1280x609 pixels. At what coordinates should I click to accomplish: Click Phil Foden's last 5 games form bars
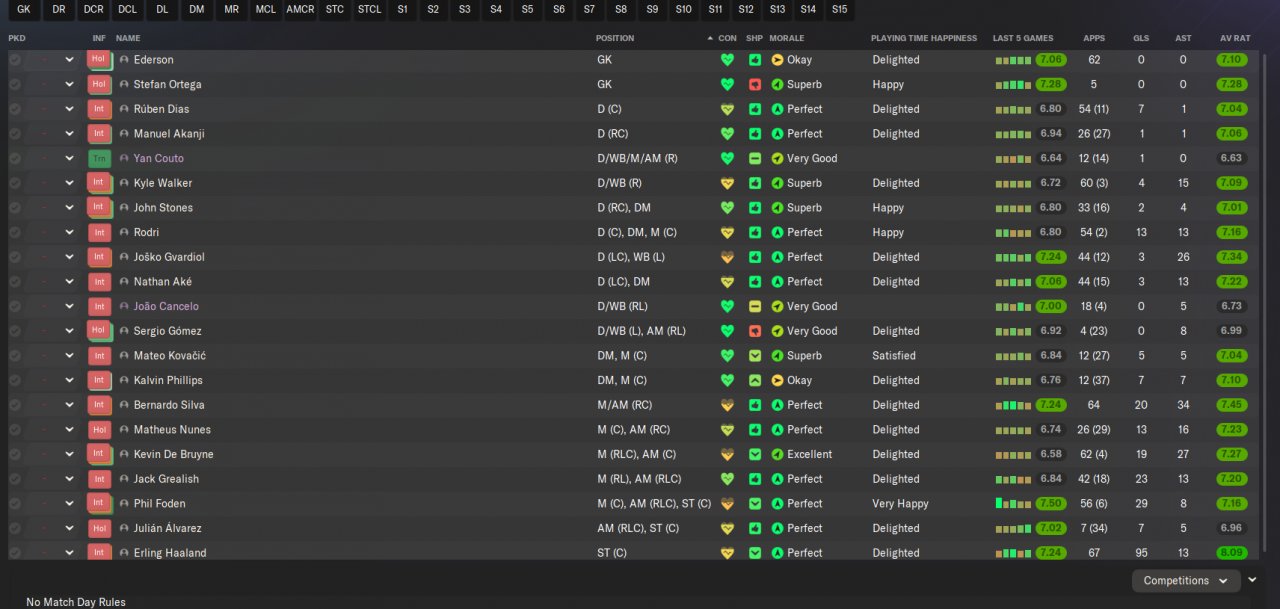1013,504
